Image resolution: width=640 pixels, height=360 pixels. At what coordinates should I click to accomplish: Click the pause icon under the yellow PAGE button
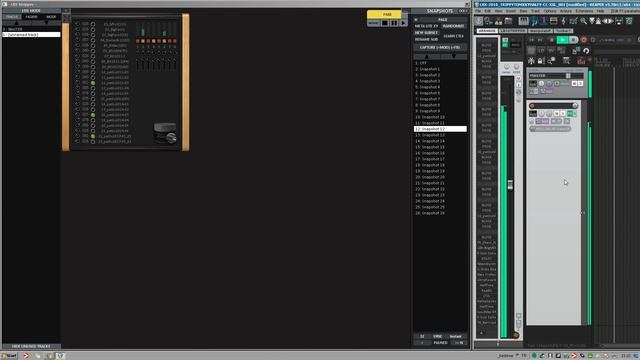point(394,23)
